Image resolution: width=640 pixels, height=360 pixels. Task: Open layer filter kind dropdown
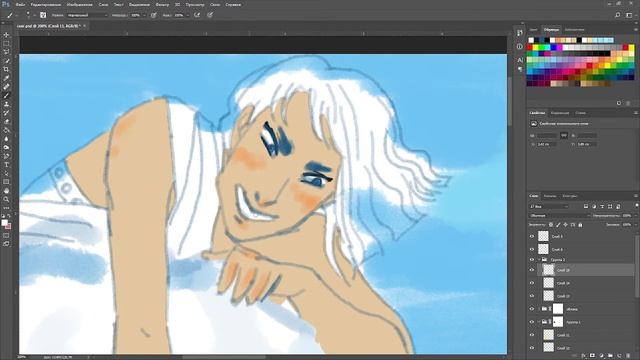coord(549,206)
